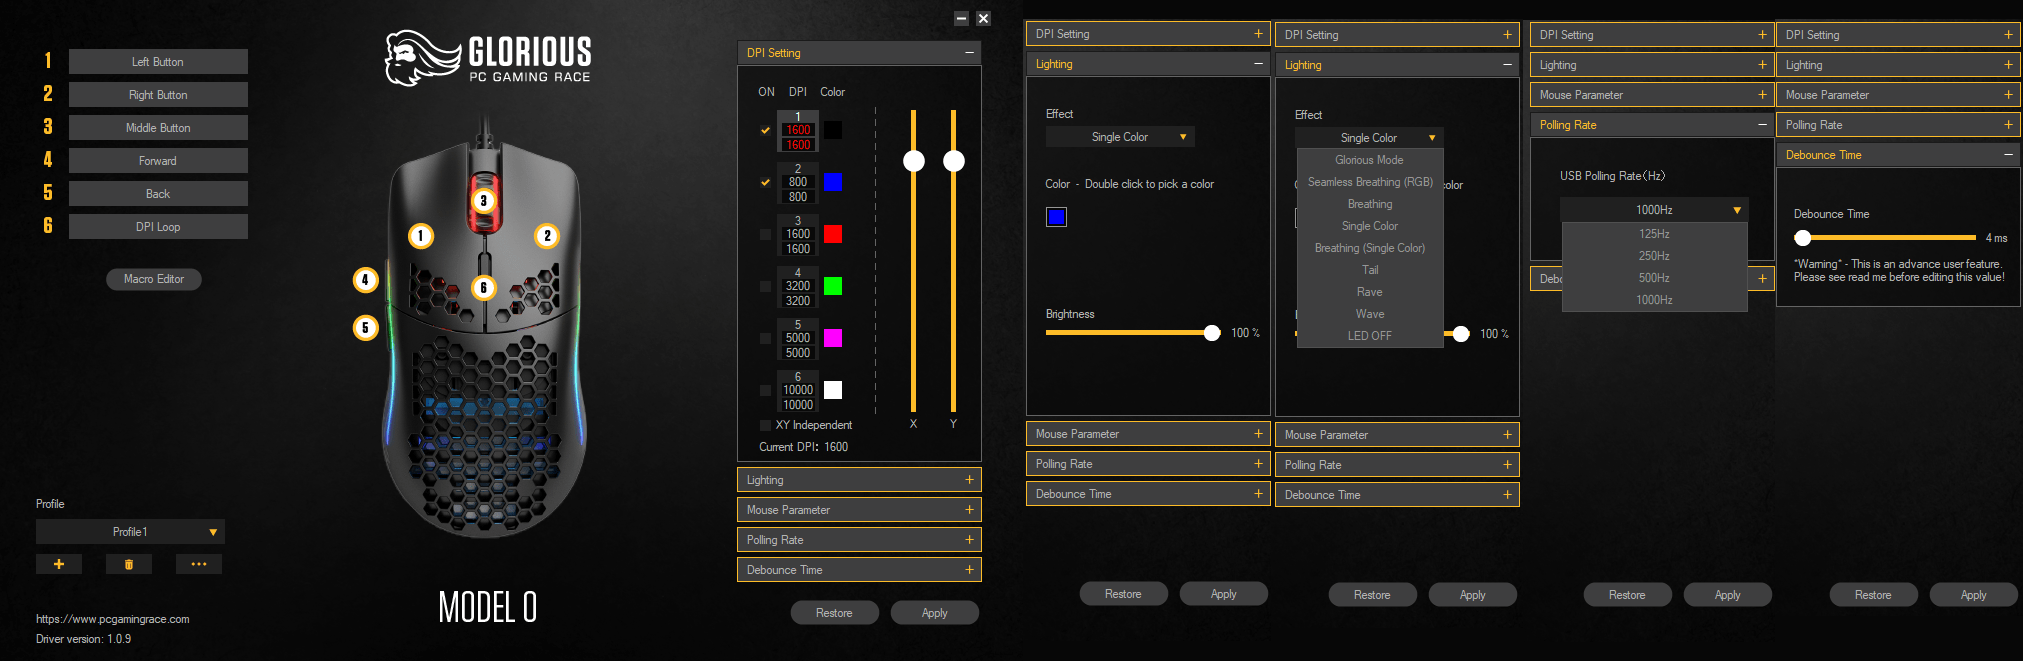The height and width of the screenshot is (661, 2023).
Task: Click the 'Current DPI: 1600' readout
Action: [803, 447]
